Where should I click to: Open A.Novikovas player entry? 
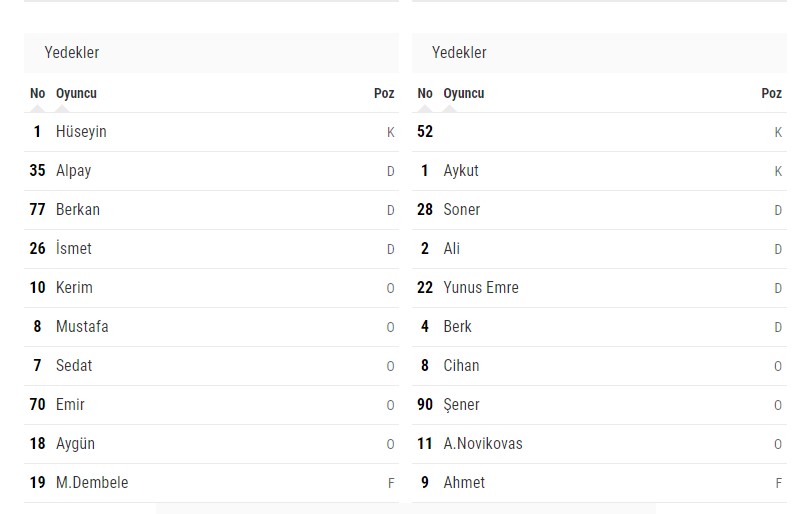[599, 444]
